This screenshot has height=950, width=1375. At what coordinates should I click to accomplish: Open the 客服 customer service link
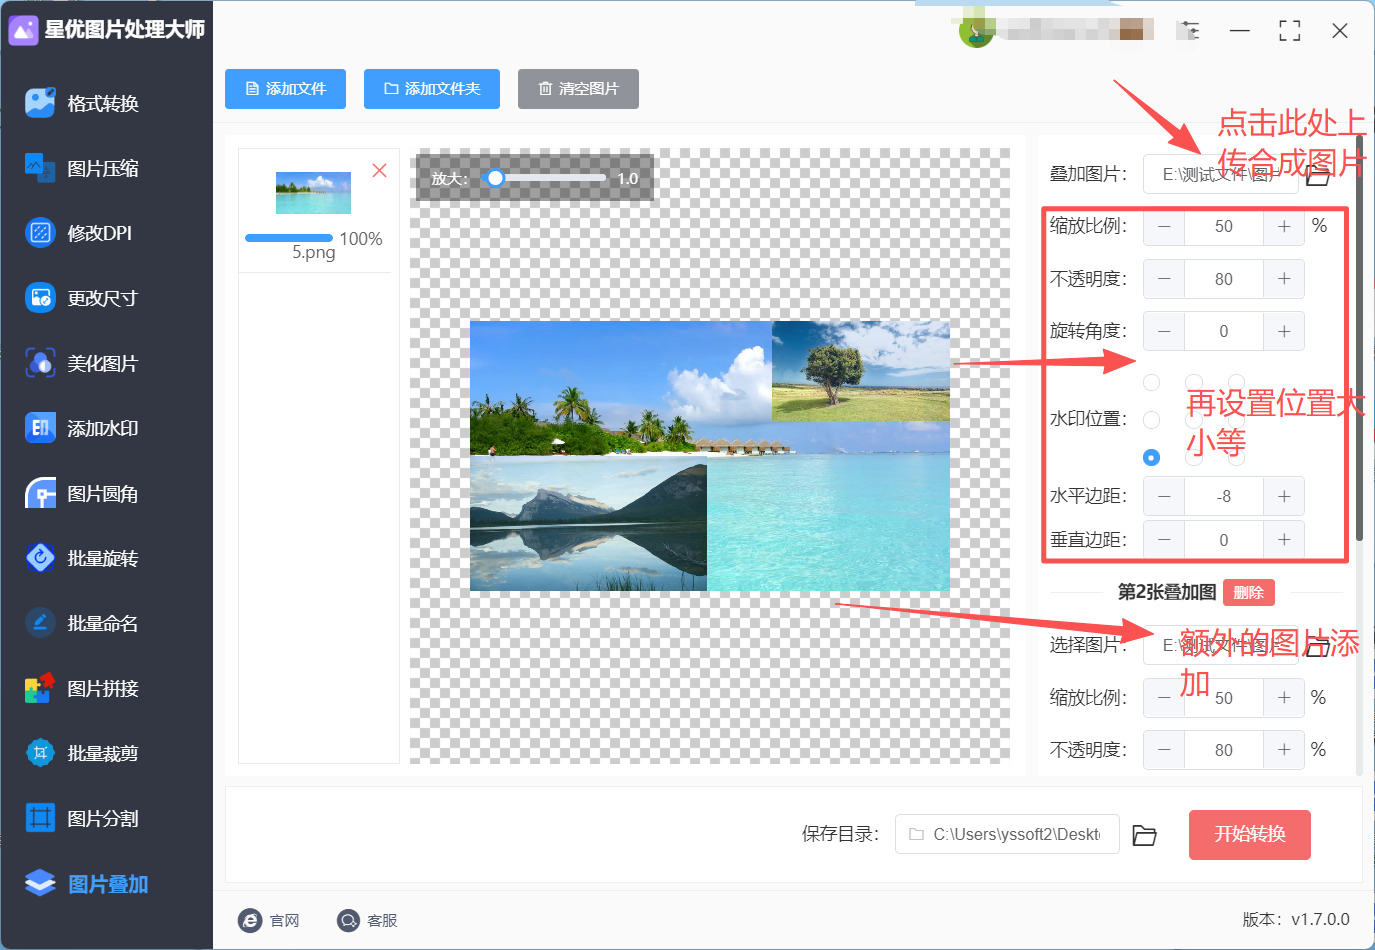368,921
